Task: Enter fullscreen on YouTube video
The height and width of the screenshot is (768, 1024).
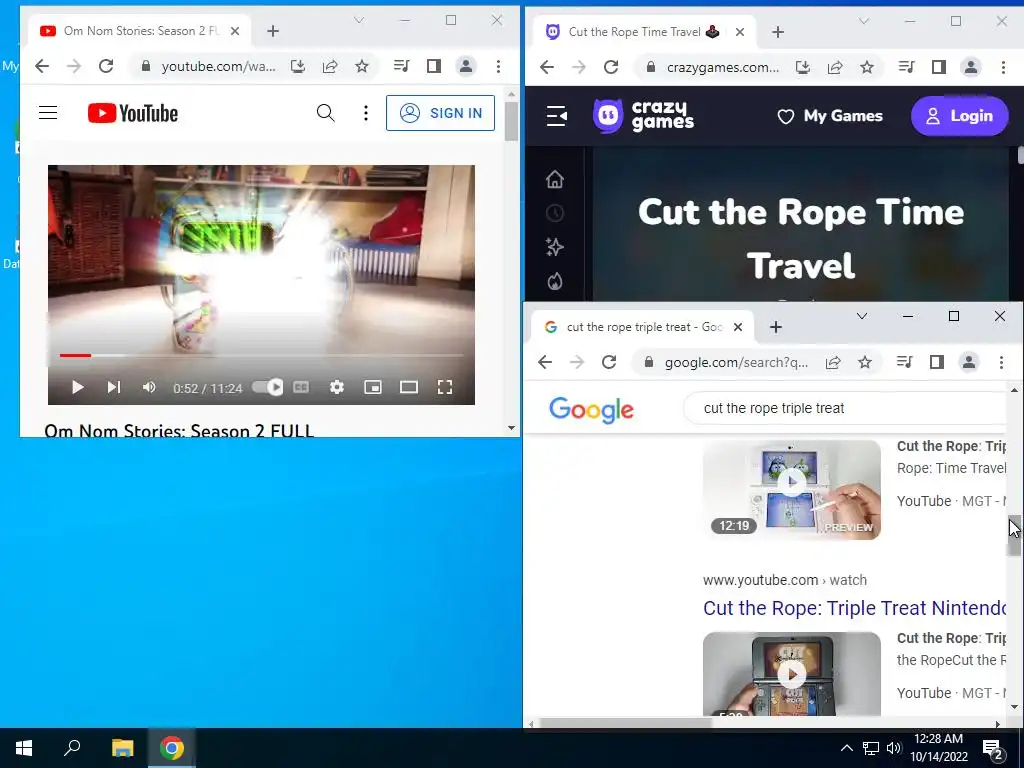Action: (x=445, y=387)
